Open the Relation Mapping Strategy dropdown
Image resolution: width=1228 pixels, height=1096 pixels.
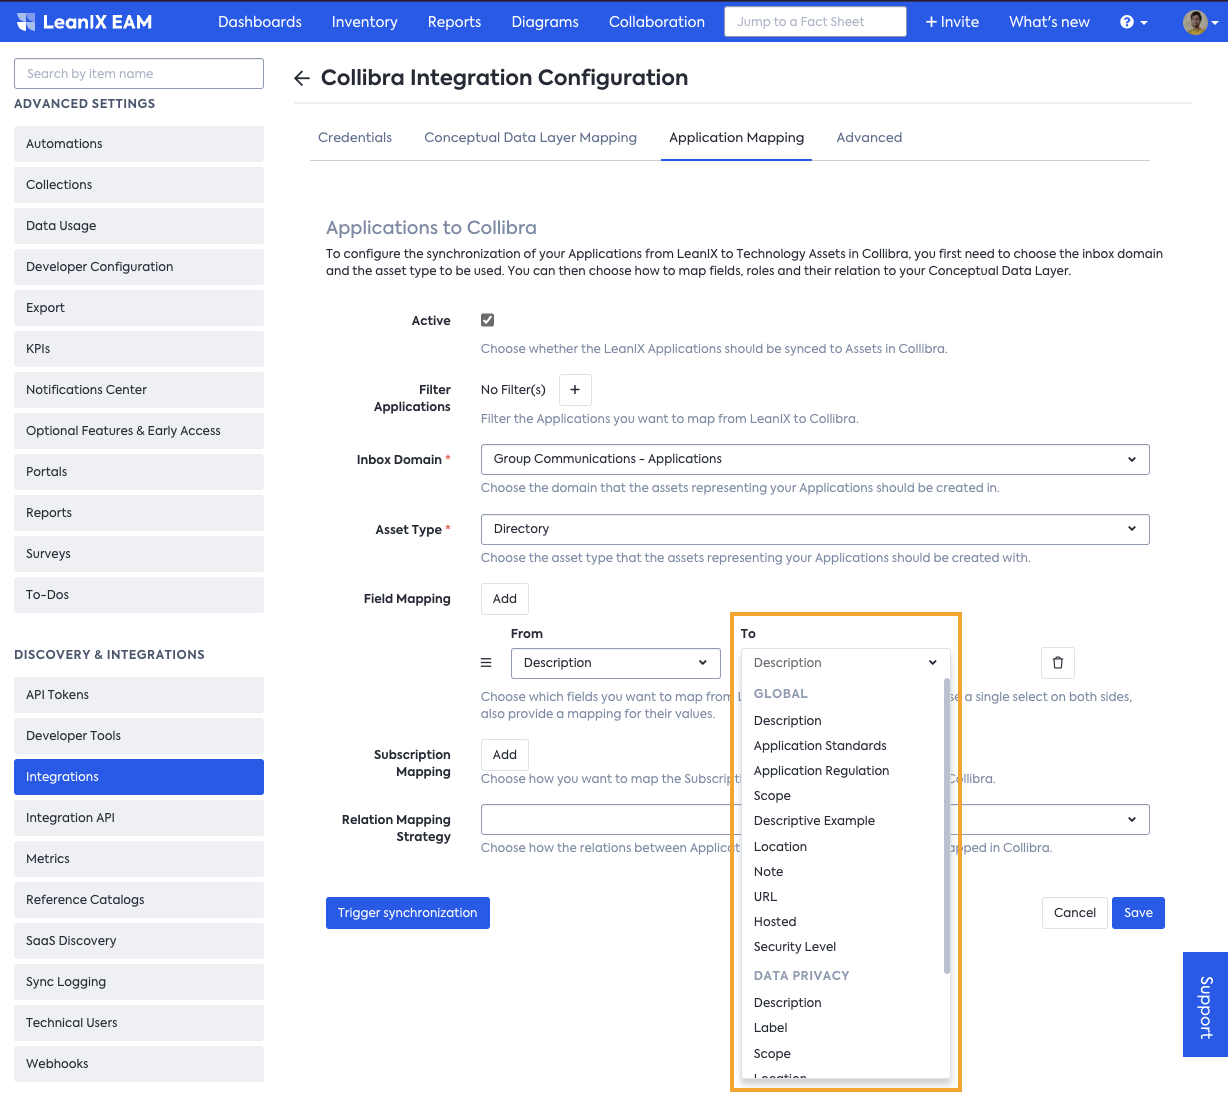[x=815, y=819]
